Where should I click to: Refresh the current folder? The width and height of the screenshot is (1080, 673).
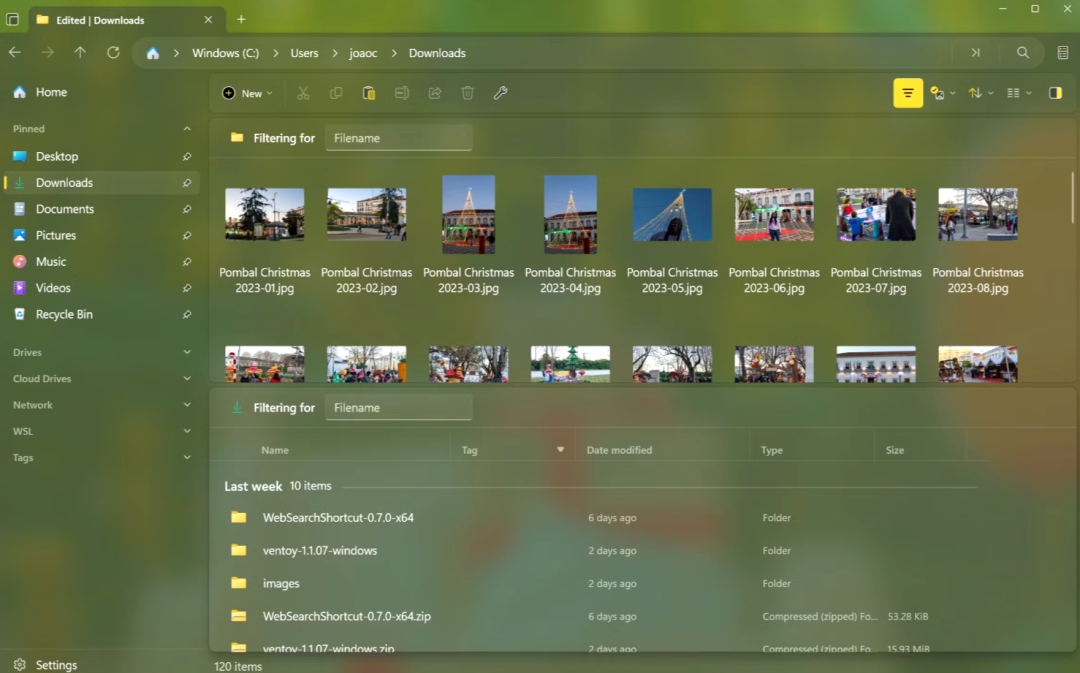tap(114, 52)
